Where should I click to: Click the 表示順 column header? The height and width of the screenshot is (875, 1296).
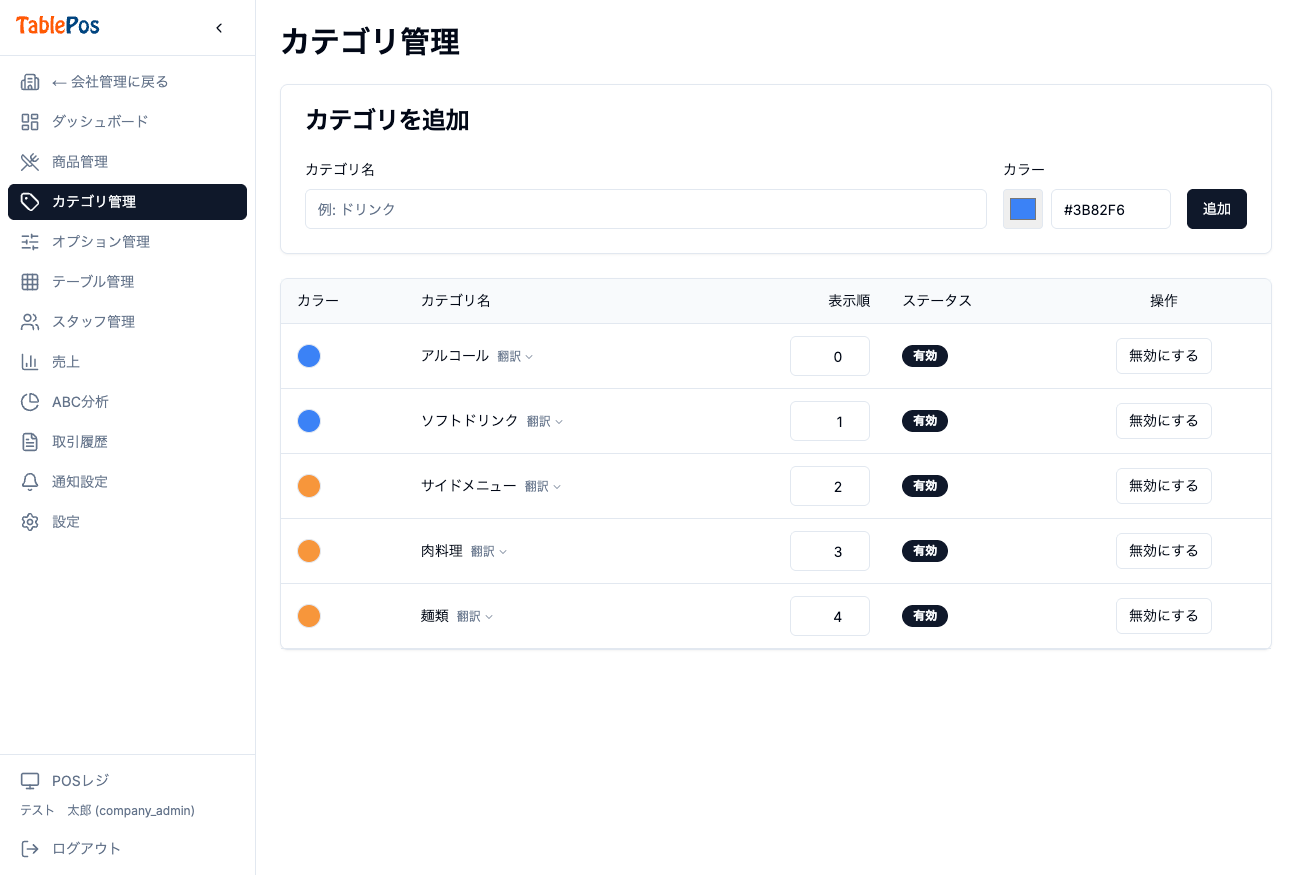click(849, 301)
